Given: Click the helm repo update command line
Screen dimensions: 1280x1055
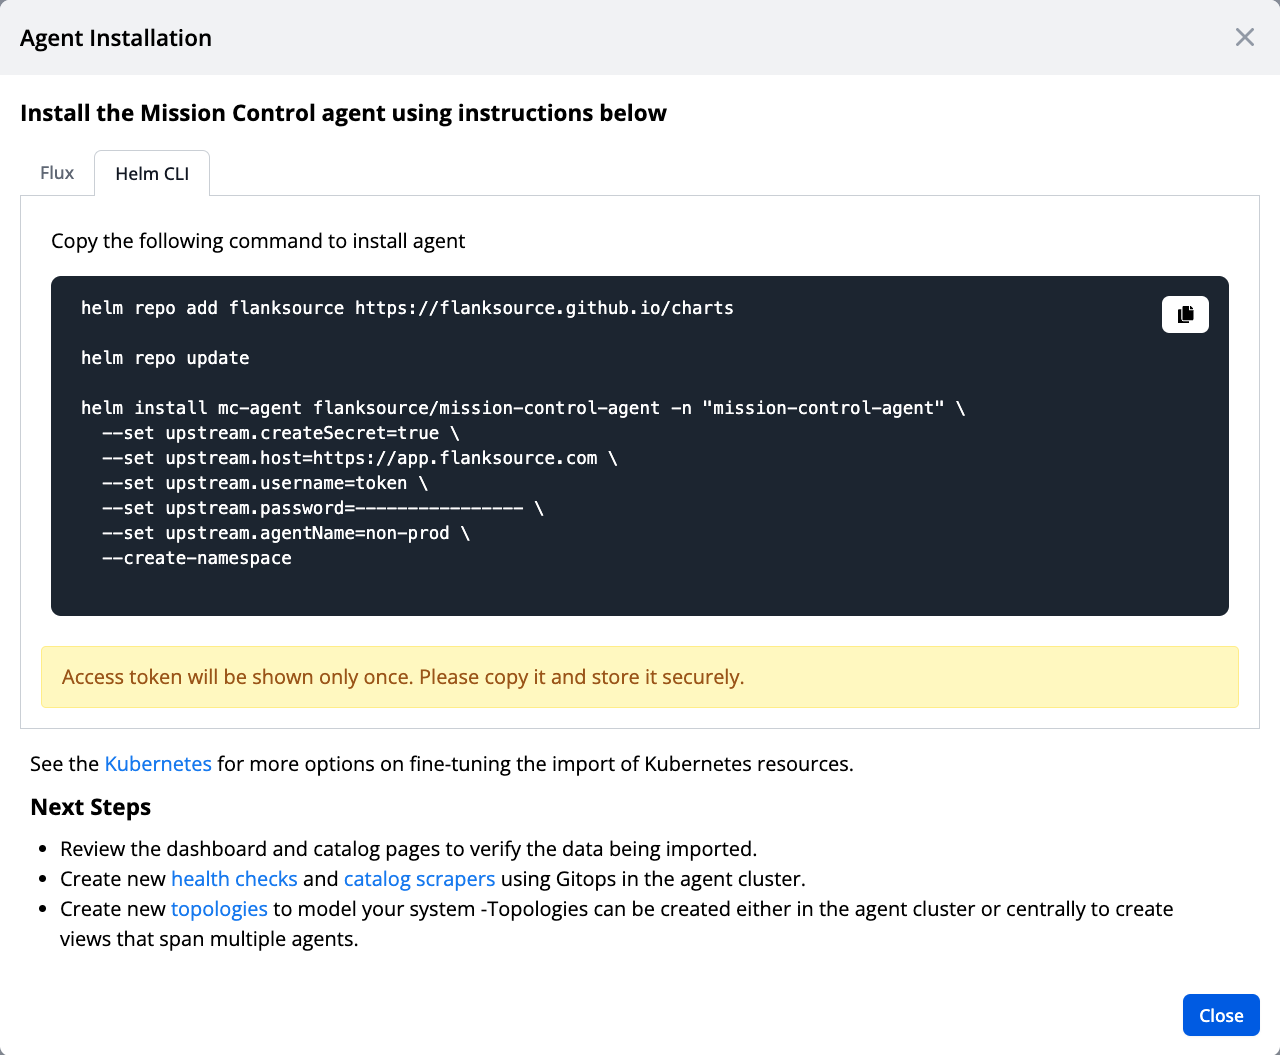Looking at the screenshot, I should (165, 358).
